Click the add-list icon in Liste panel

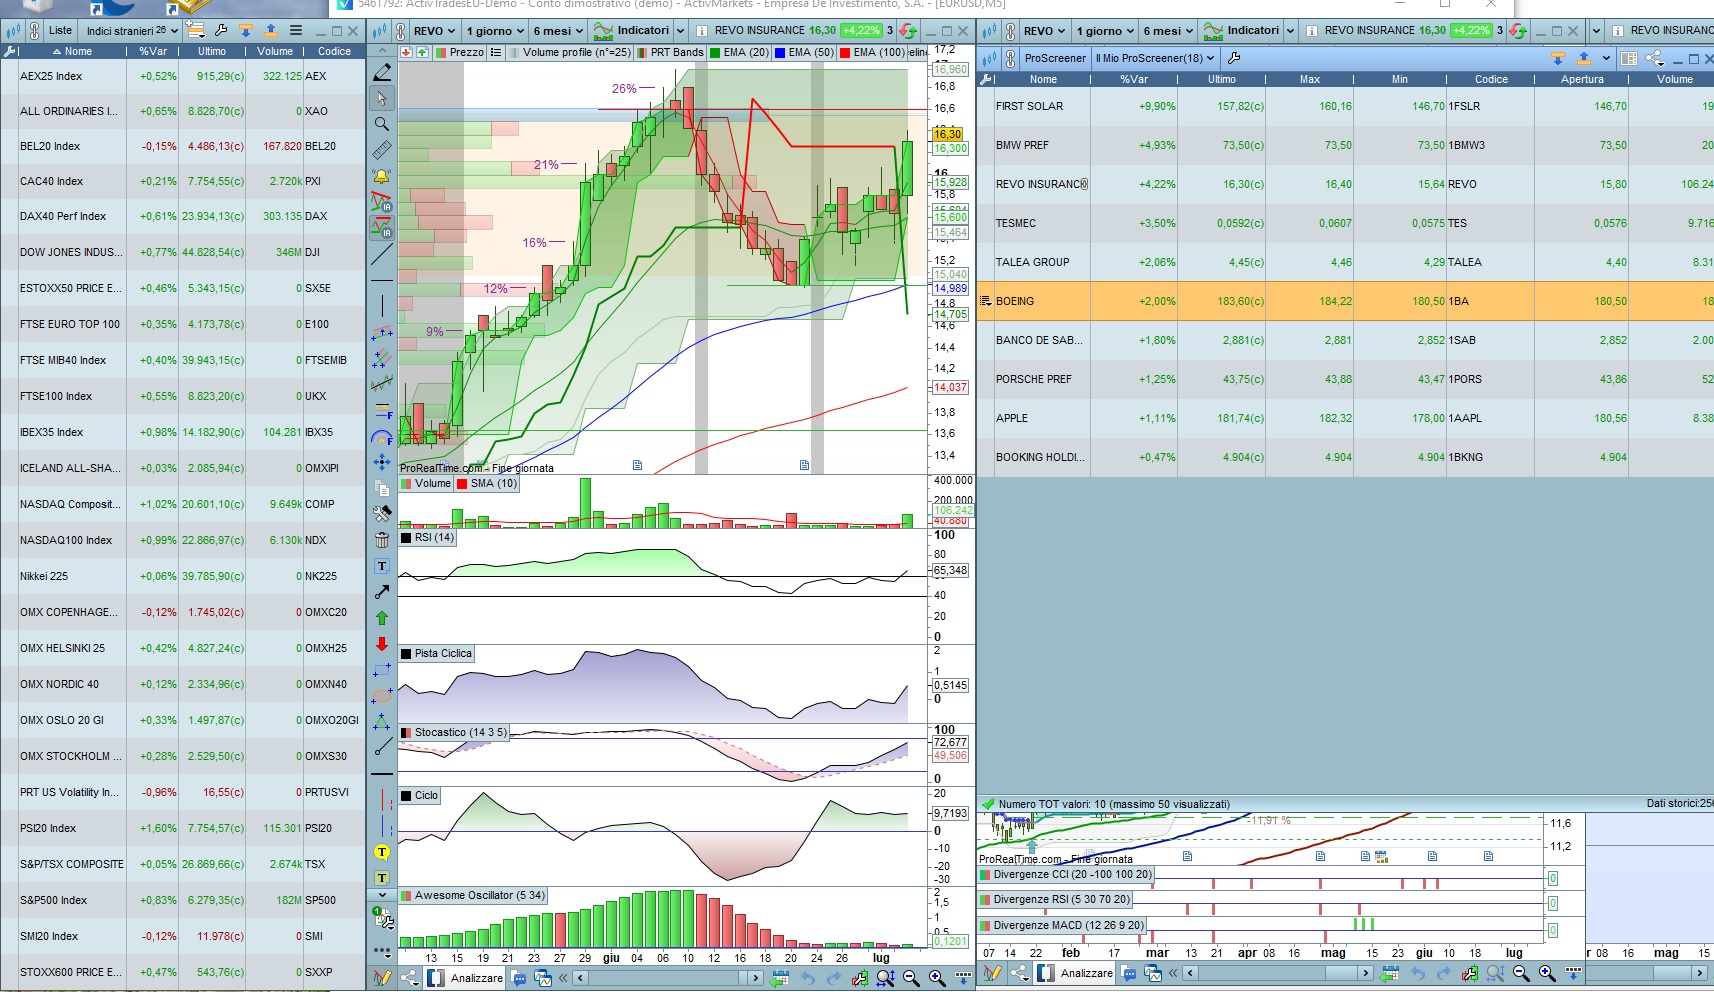[195, 30]
